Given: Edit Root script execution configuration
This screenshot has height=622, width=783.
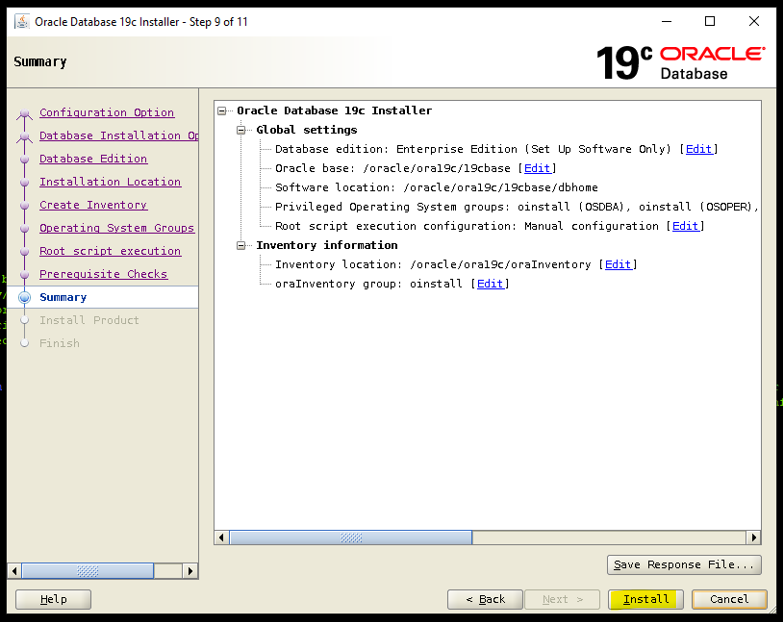Looking at the screenshot, I should 685,226.
